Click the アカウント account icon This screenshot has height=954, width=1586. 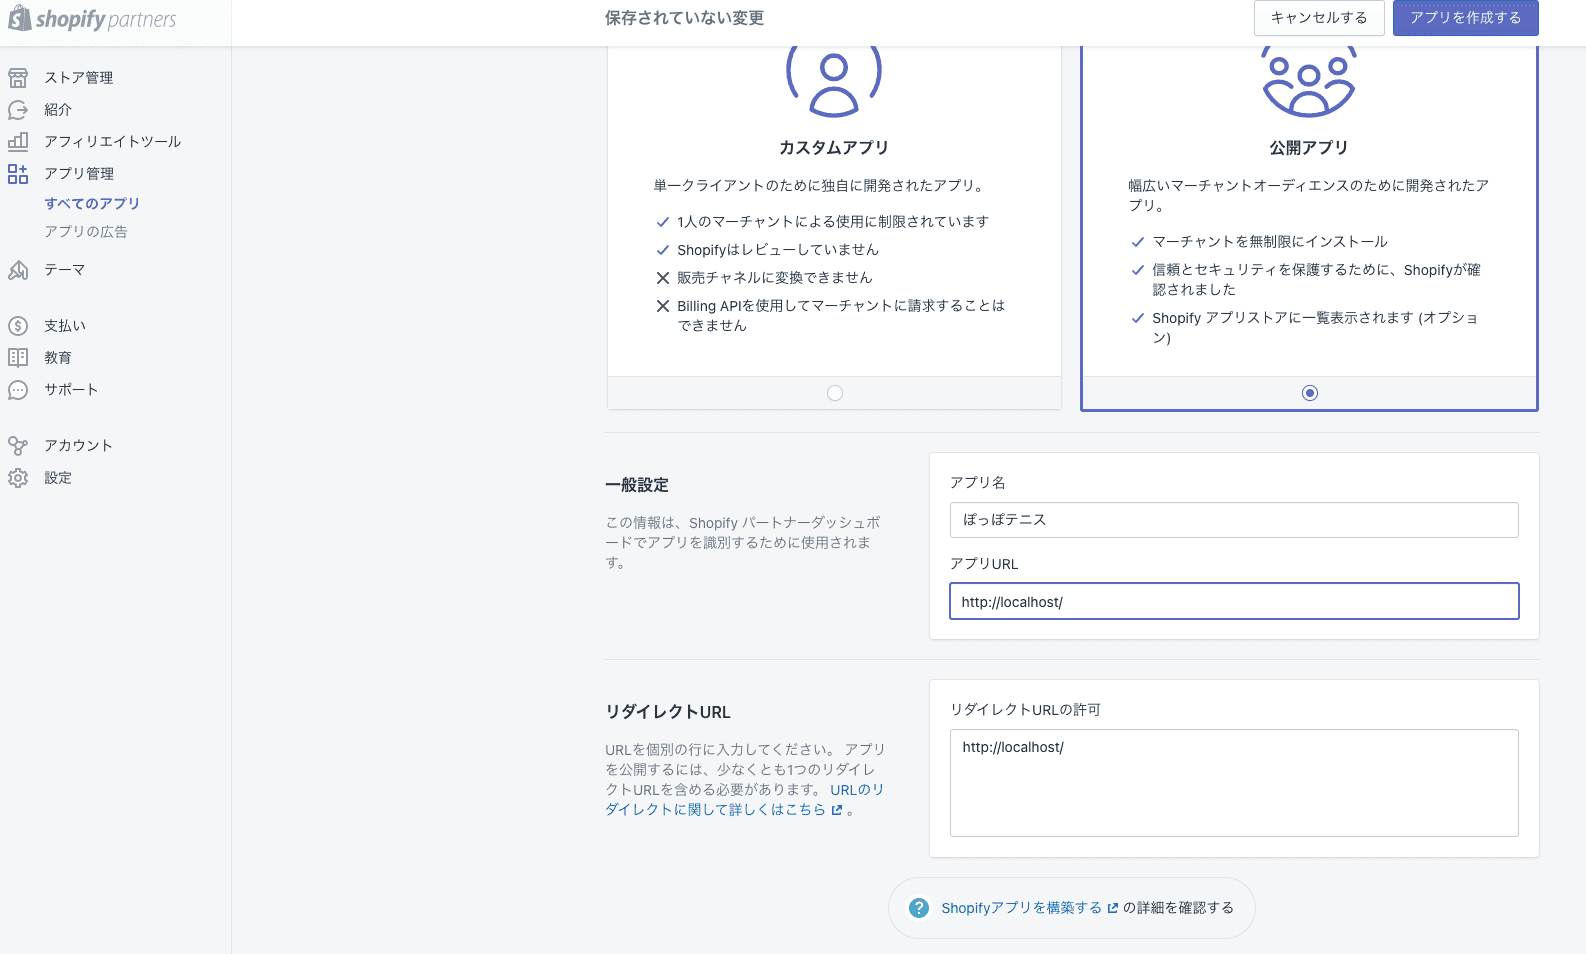(18, 445)
